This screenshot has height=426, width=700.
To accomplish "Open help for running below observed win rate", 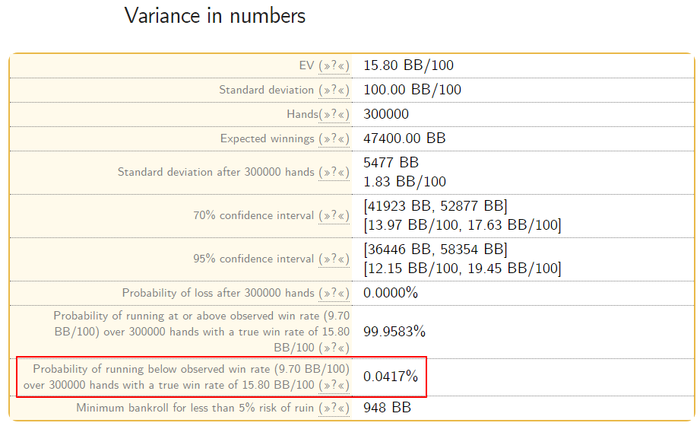I will pyautogui.click(x=333, y=384).
